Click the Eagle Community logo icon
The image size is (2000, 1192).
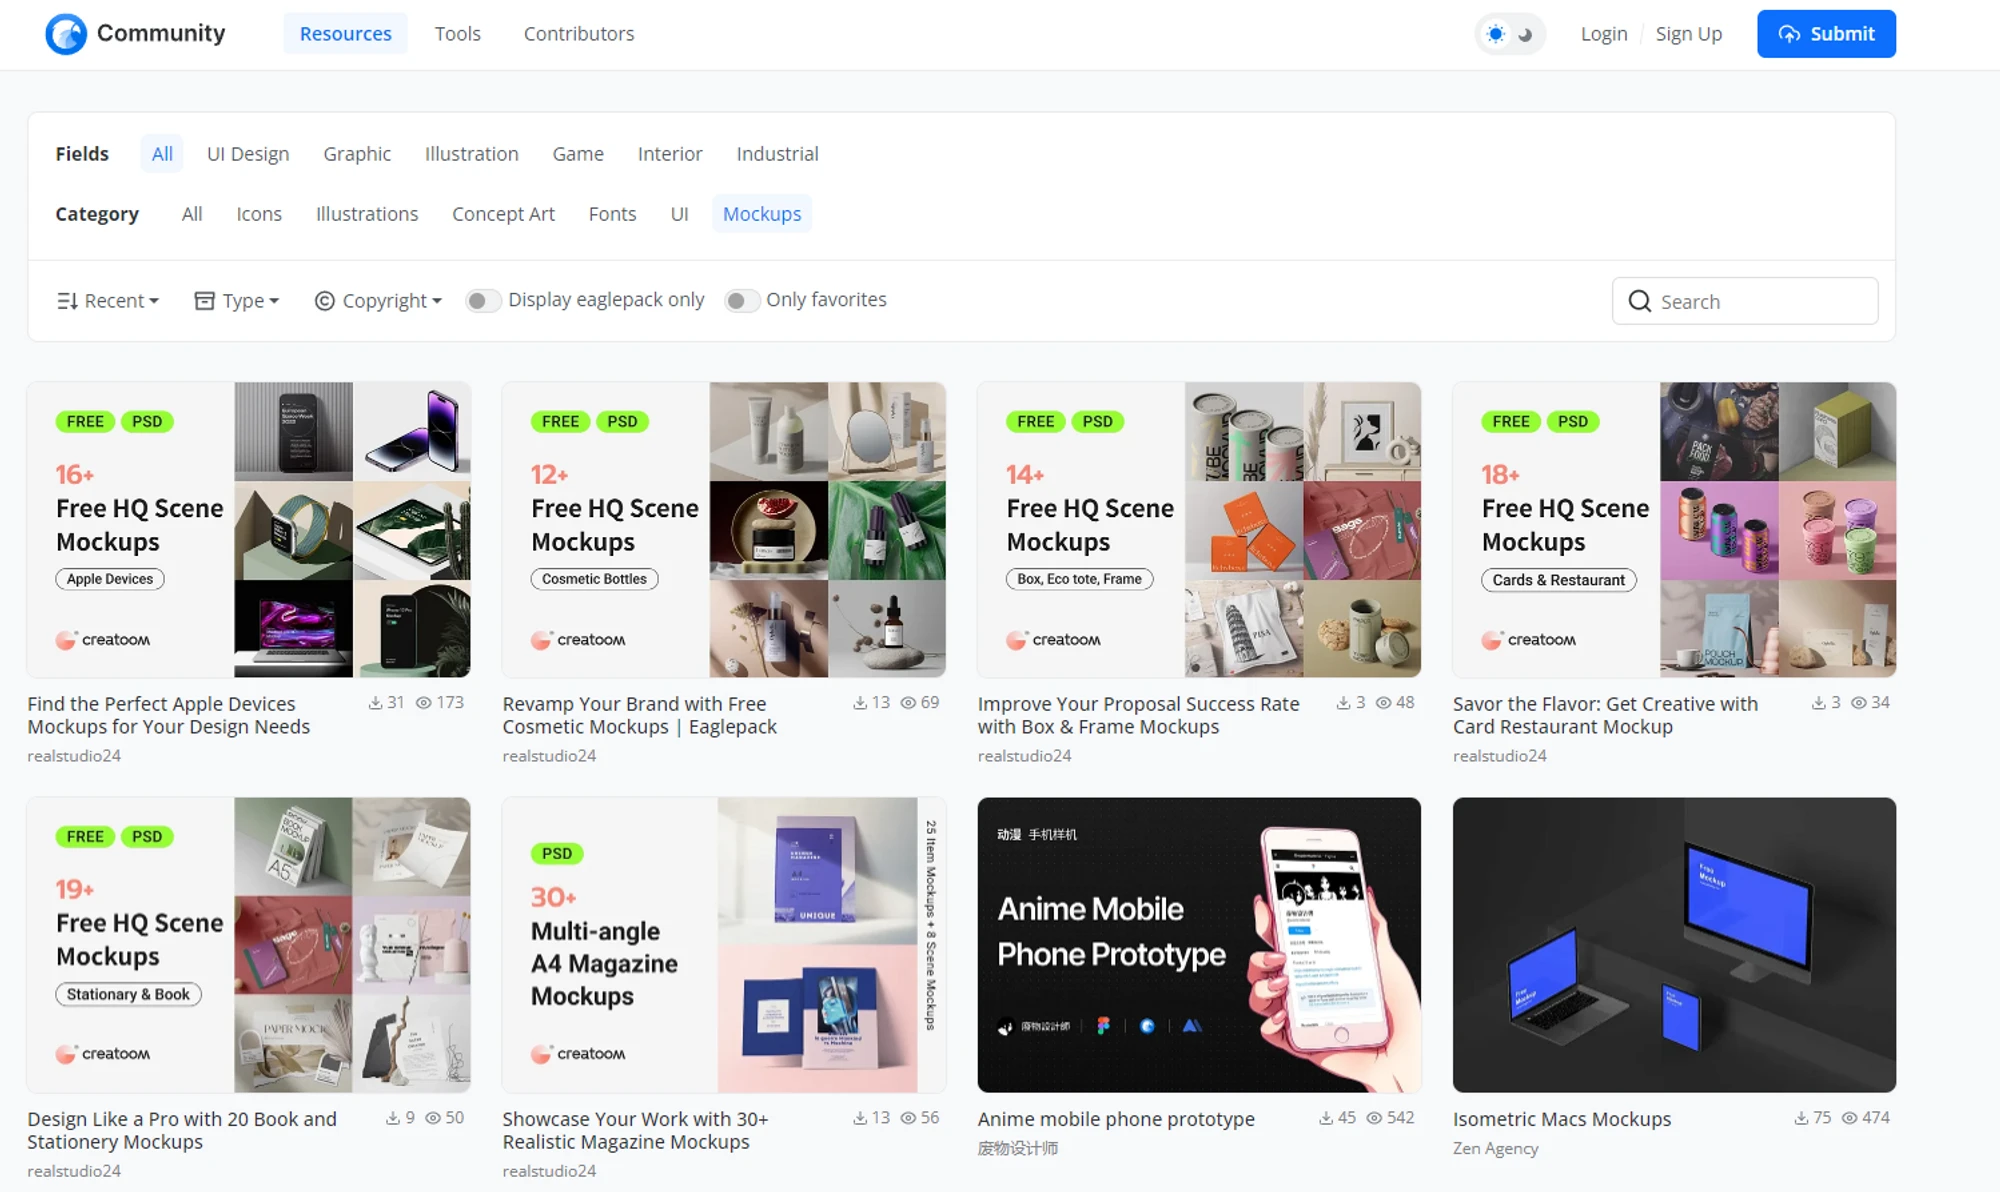coord(66,34)
